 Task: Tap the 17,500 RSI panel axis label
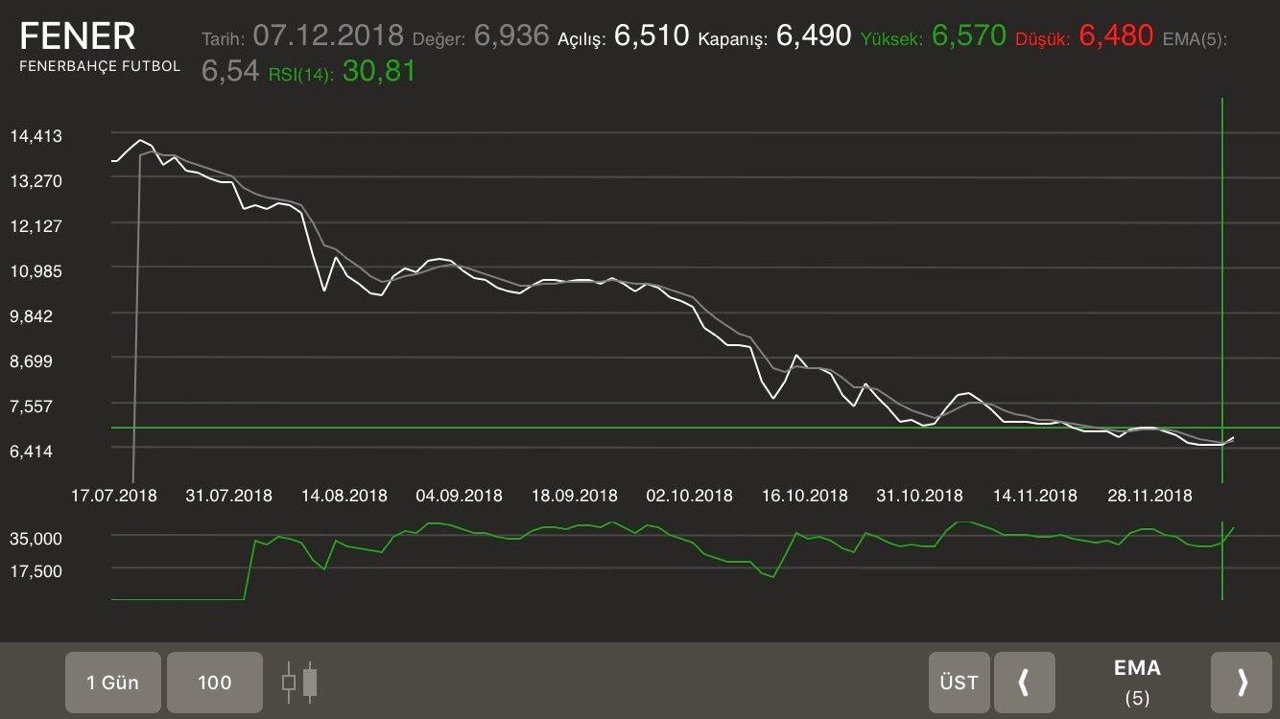click(x=35, y=571)
